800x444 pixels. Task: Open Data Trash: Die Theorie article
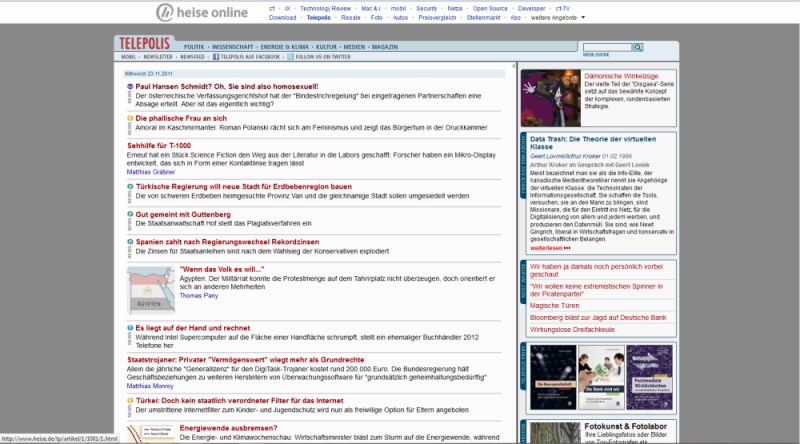[x=593, y=142]
